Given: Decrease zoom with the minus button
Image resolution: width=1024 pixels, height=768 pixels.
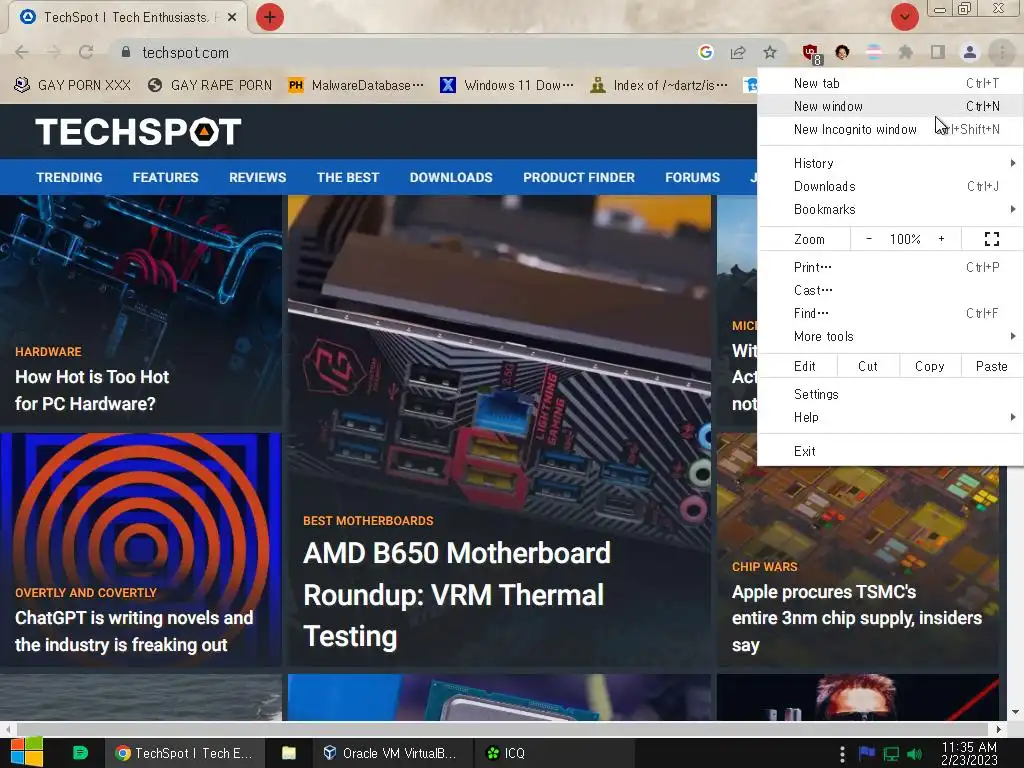Looking at the screenshot, I should point(869,239).
